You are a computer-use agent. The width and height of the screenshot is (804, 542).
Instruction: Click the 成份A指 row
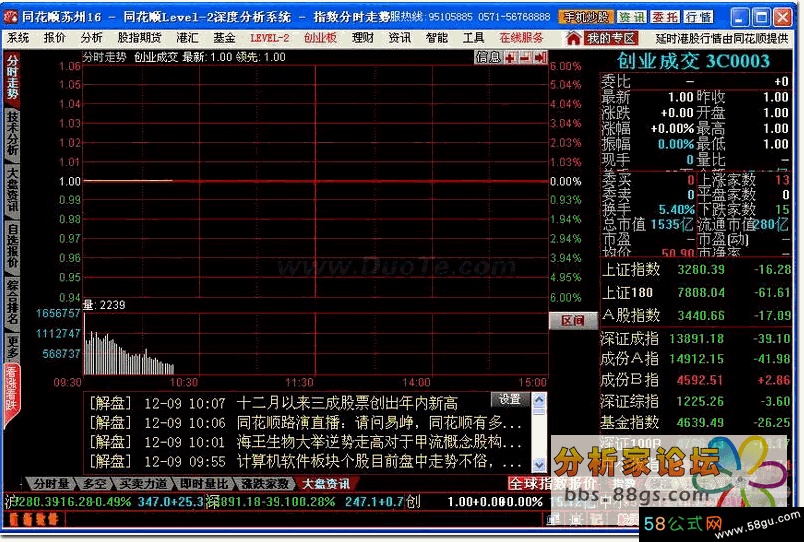696,359
